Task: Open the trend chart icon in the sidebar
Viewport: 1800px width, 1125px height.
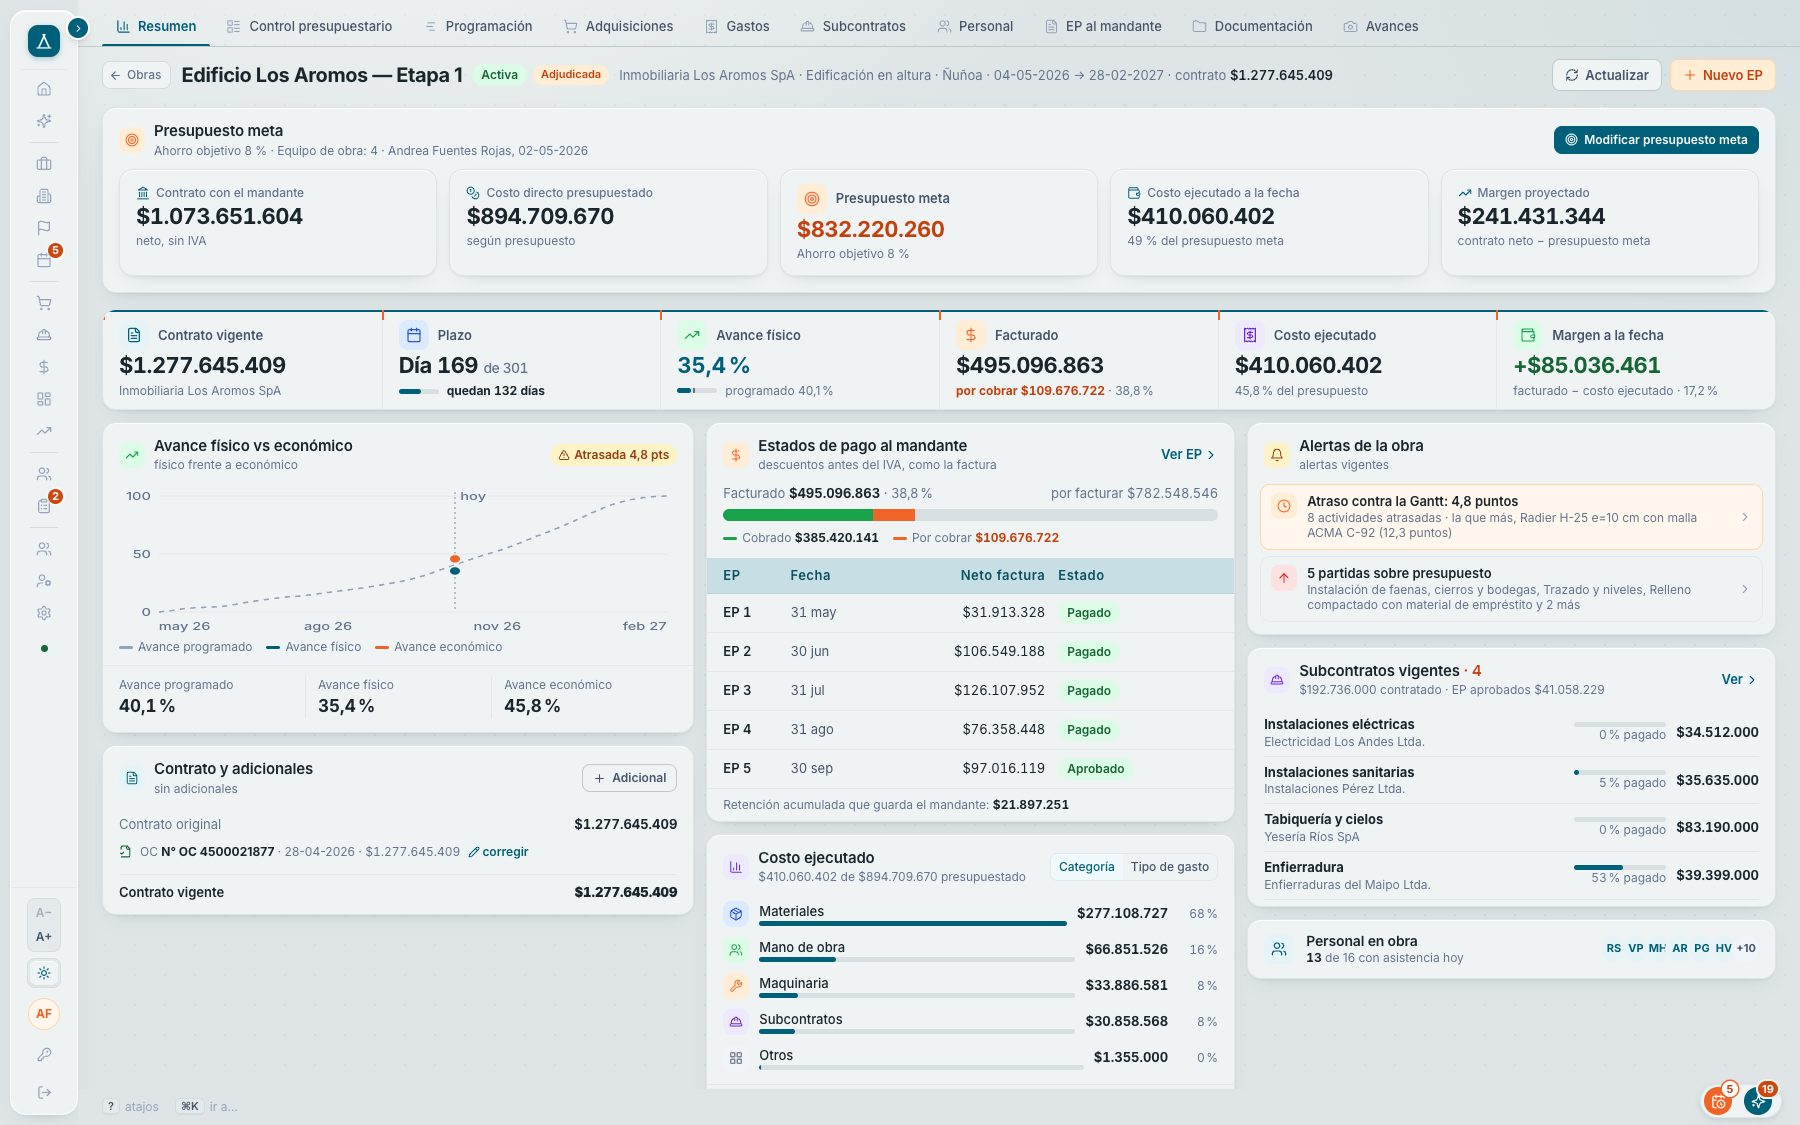Action: pos(44,431)
